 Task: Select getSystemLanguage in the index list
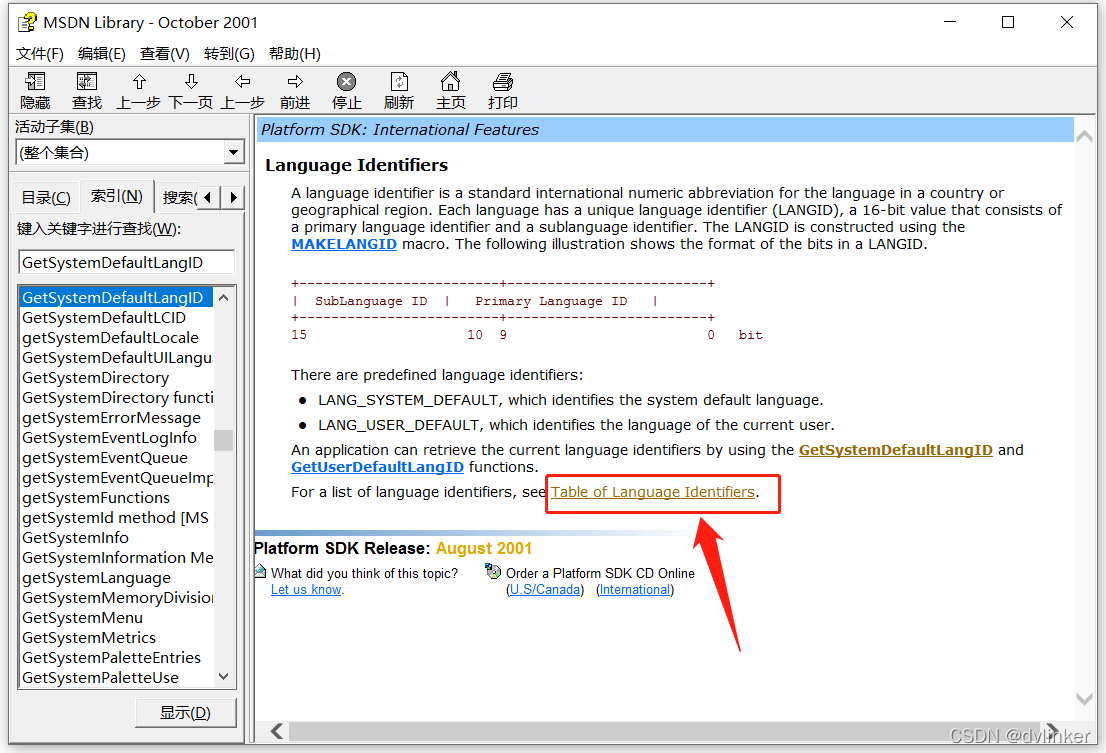(x=116, y=578)
